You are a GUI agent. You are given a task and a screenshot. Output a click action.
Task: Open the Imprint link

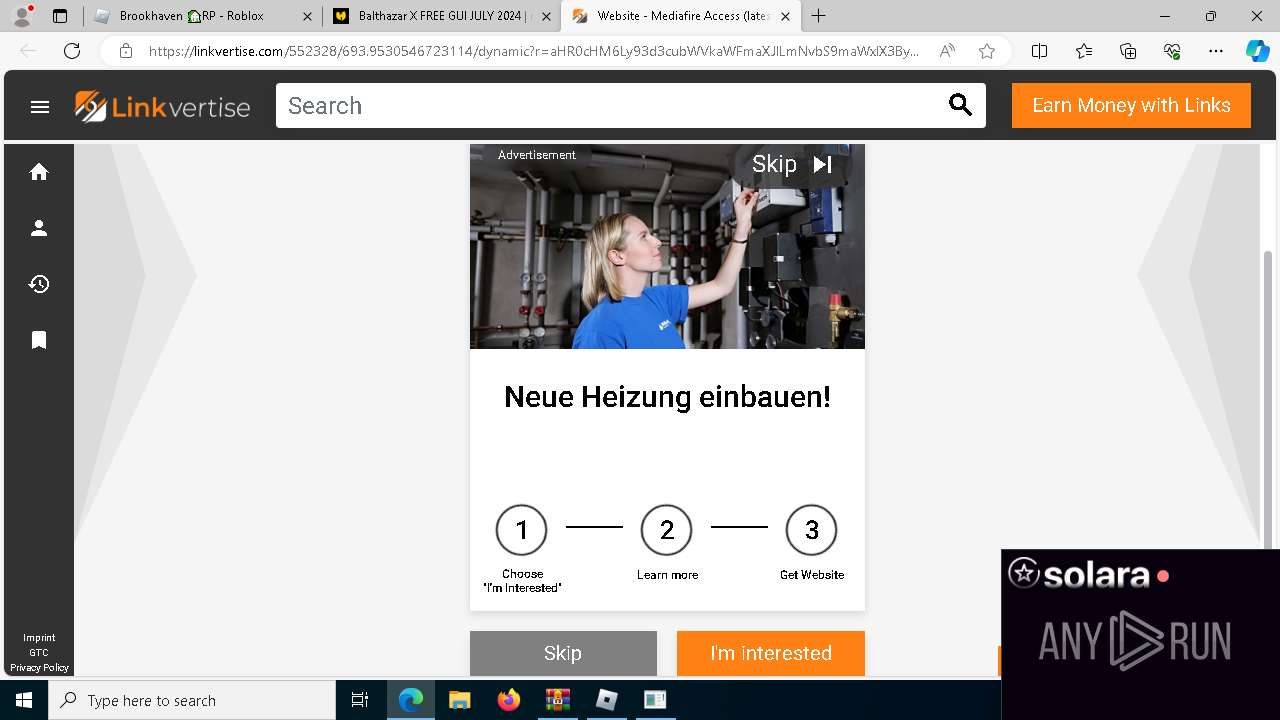[x=39, y=637]
